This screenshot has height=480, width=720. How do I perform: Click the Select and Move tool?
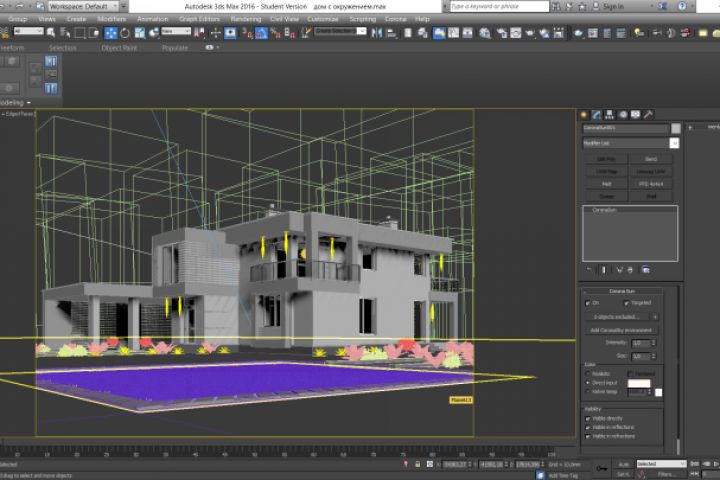pyautogui.click(x=110, y=33)
